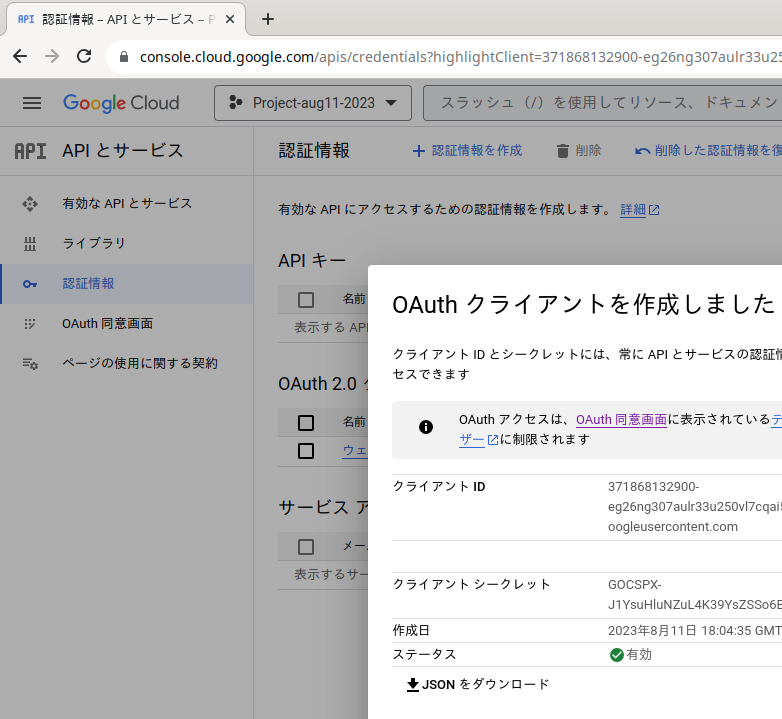782x719 pixels.
Task: Click the library grid icon in sidebar
Action: pos(30,244)
